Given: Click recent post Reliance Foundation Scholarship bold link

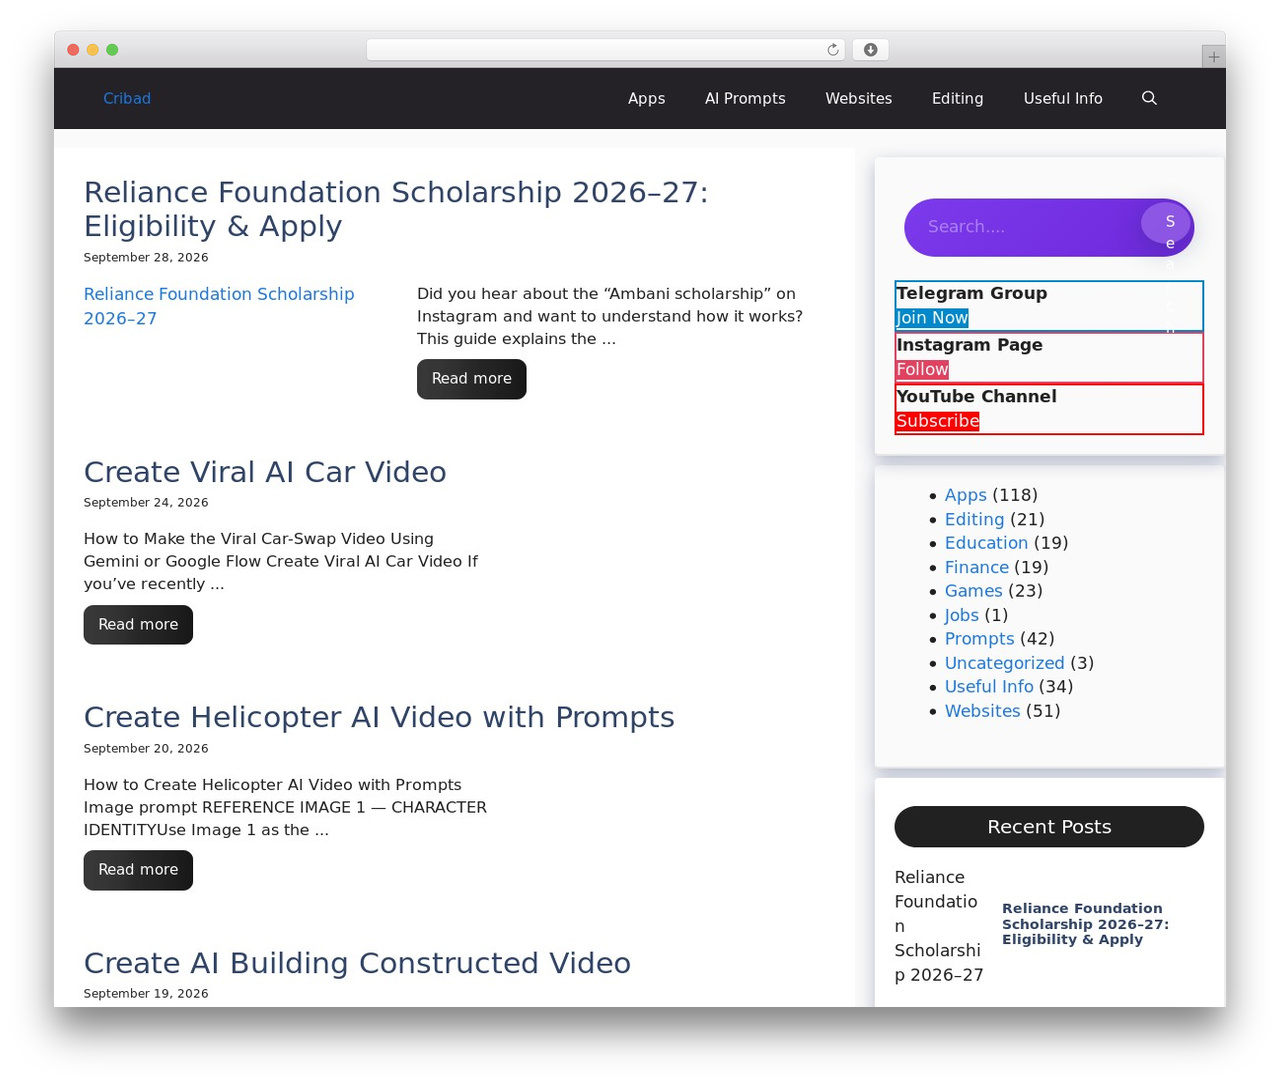Looking at the screenshot, I should [x=1085, y=924].
